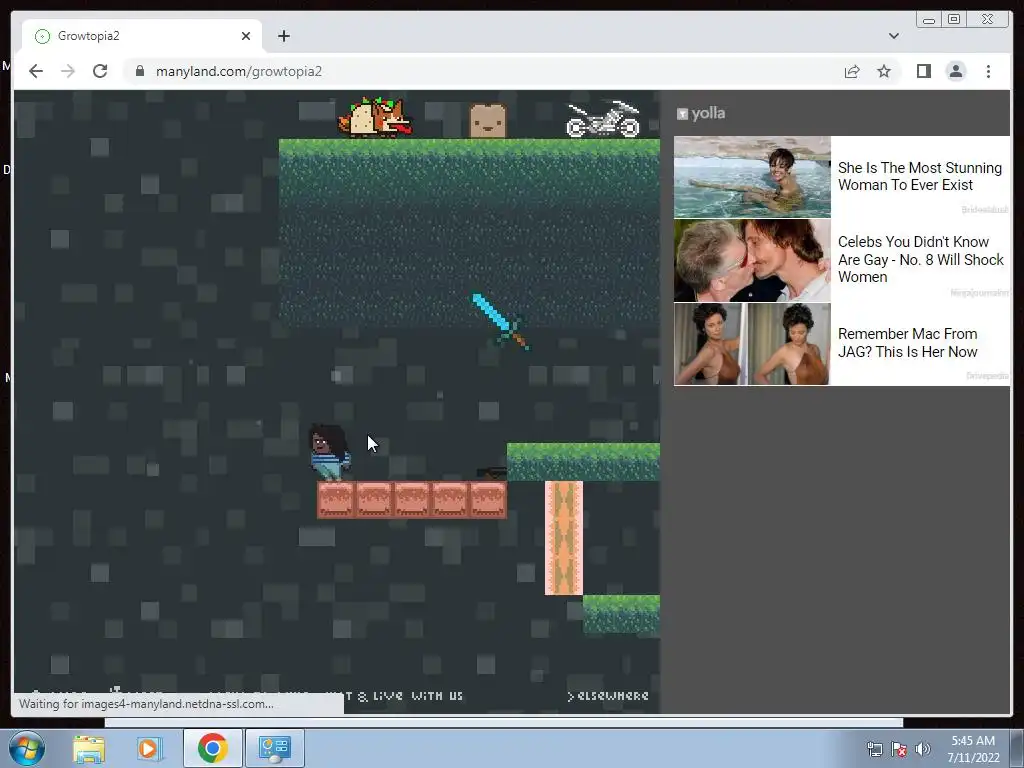This screenshot has width=1024, height=768.
Task: Click the smiling toast block
Action: (488, 120)
